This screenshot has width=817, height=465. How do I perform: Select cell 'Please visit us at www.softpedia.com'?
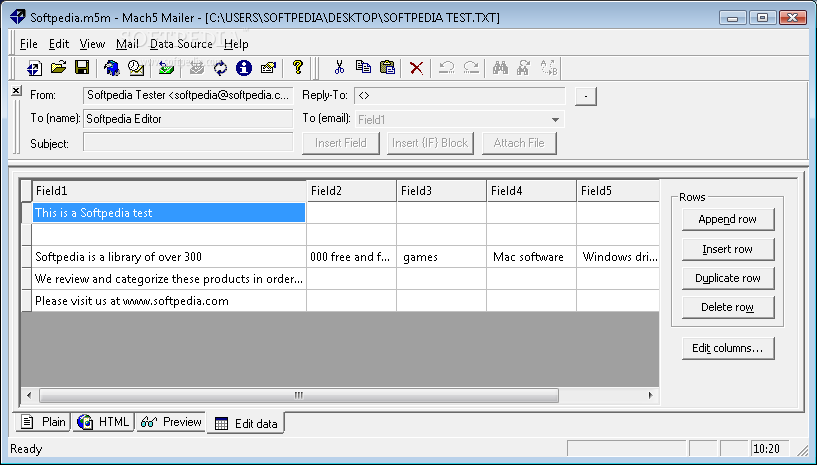click(x=169, y=301)
